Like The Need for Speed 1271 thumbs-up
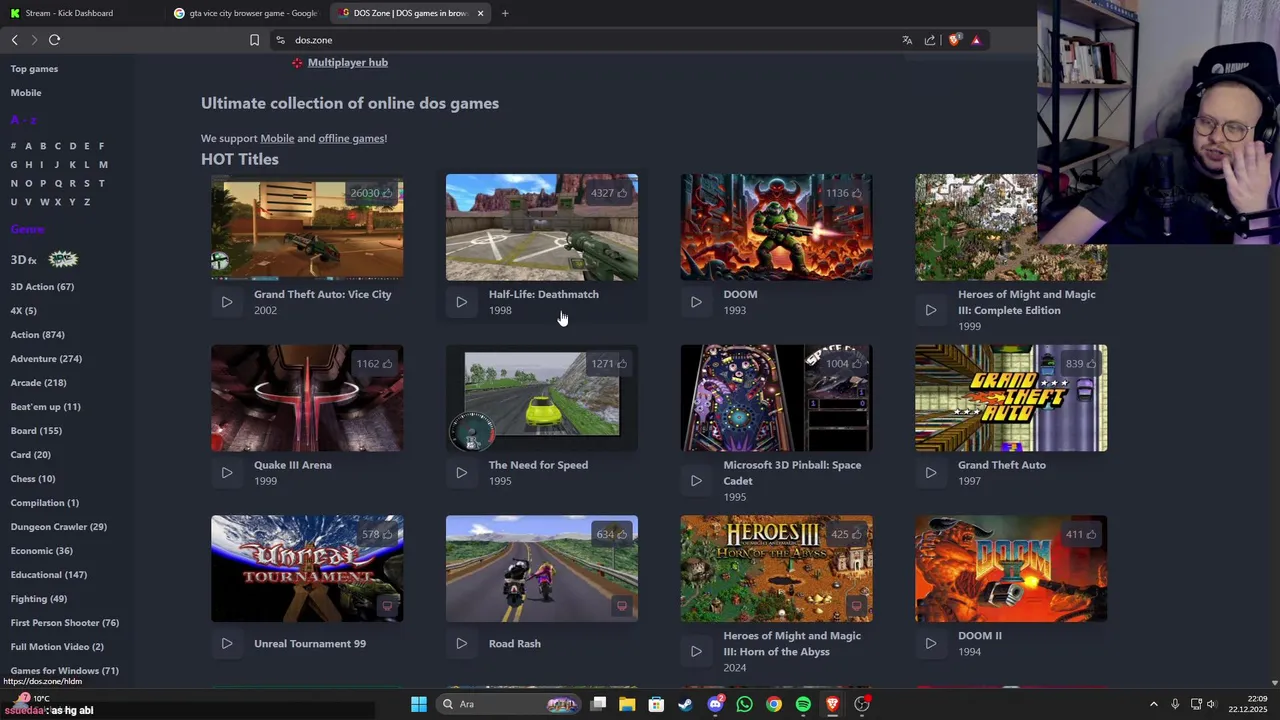1280x720 pixels. click(609, 364)
